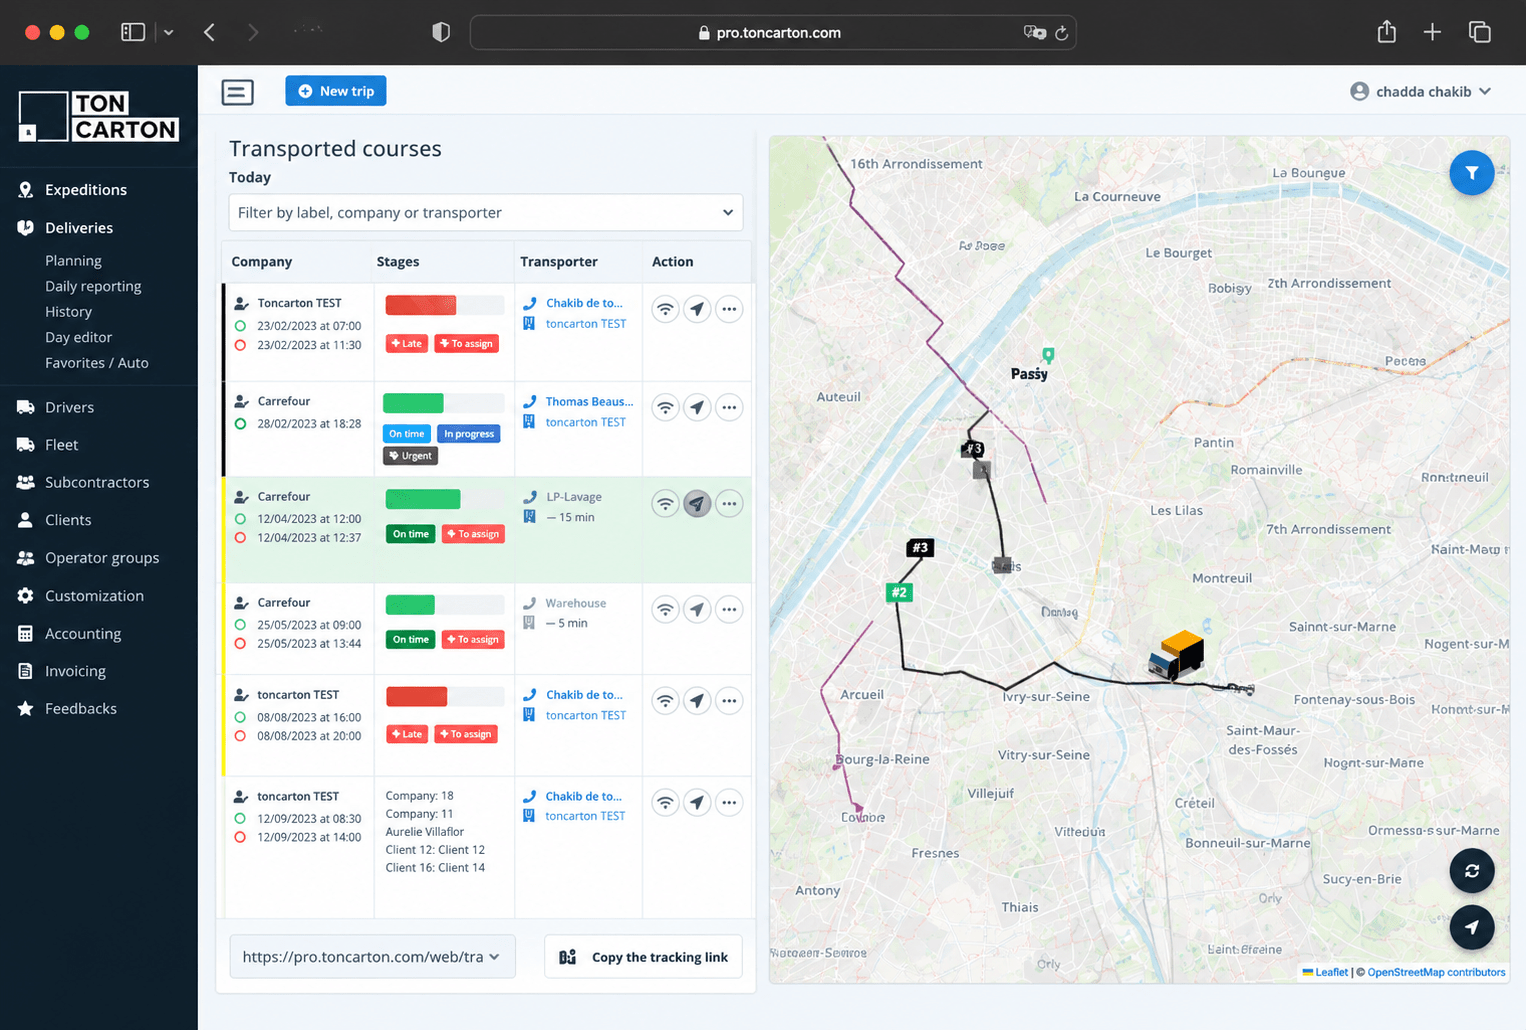Expand the tracking URL dropdown
The height and width of the screenshot is (1030, 1526).
pos(372,957)
